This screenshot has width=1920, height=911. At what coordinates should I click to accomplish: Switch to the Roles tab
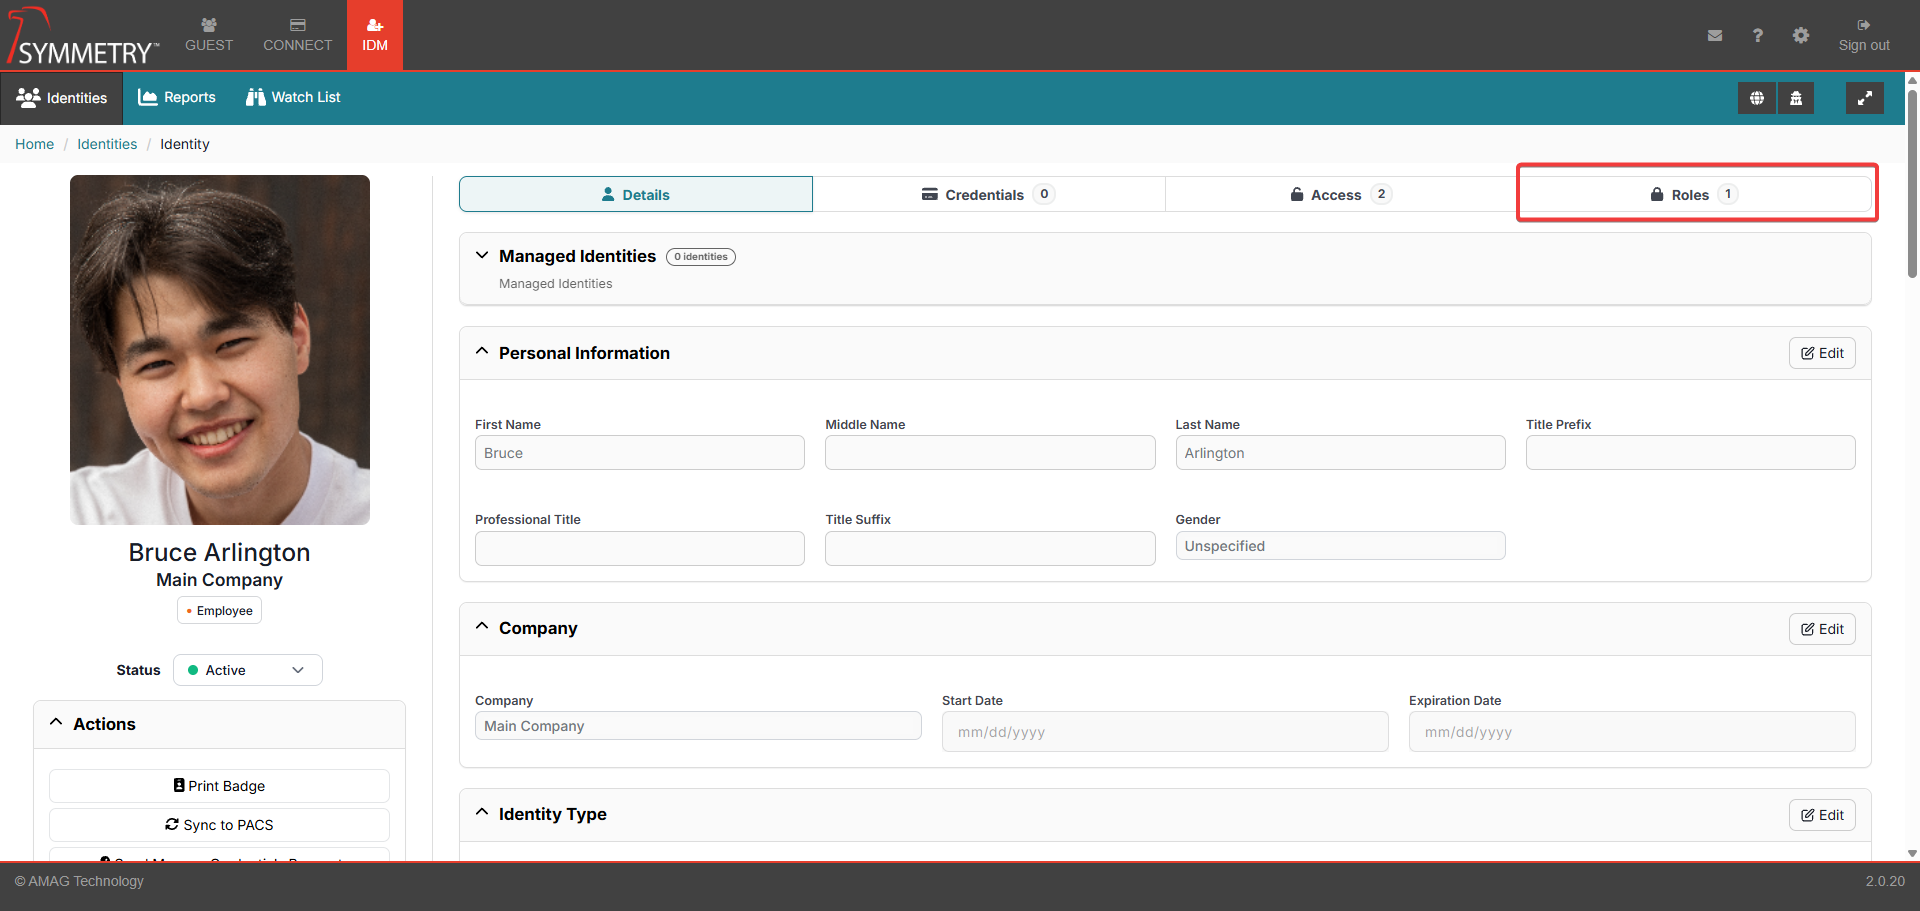(1694, 194)
